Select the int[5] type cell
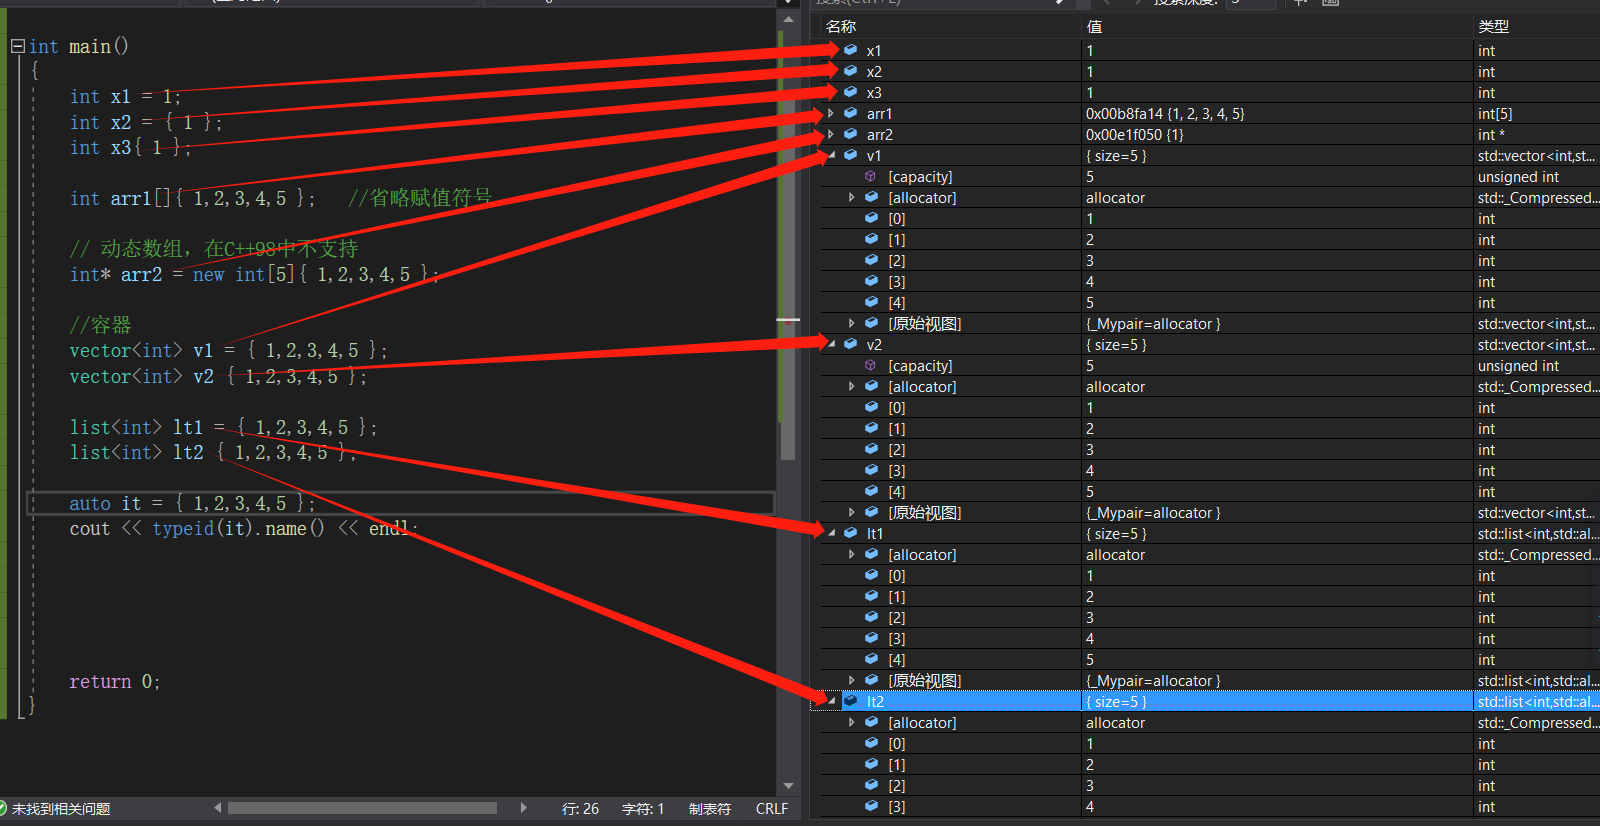This screenshot has height=826, width=1600. coord(1495,113)
